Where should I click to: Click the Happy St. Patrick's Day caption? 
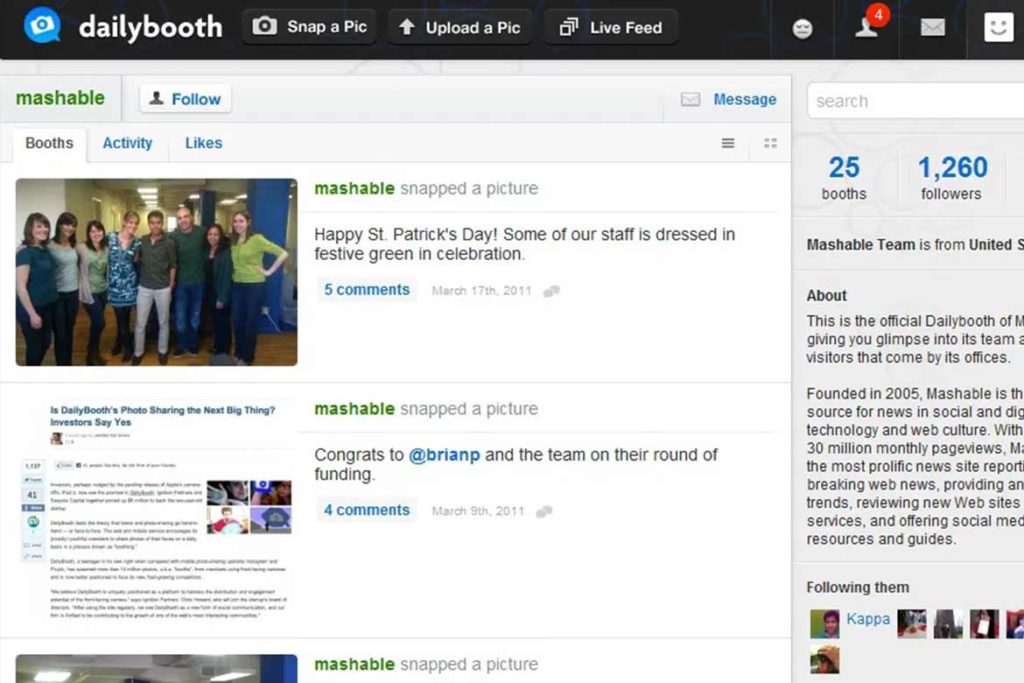pos(524,244)
